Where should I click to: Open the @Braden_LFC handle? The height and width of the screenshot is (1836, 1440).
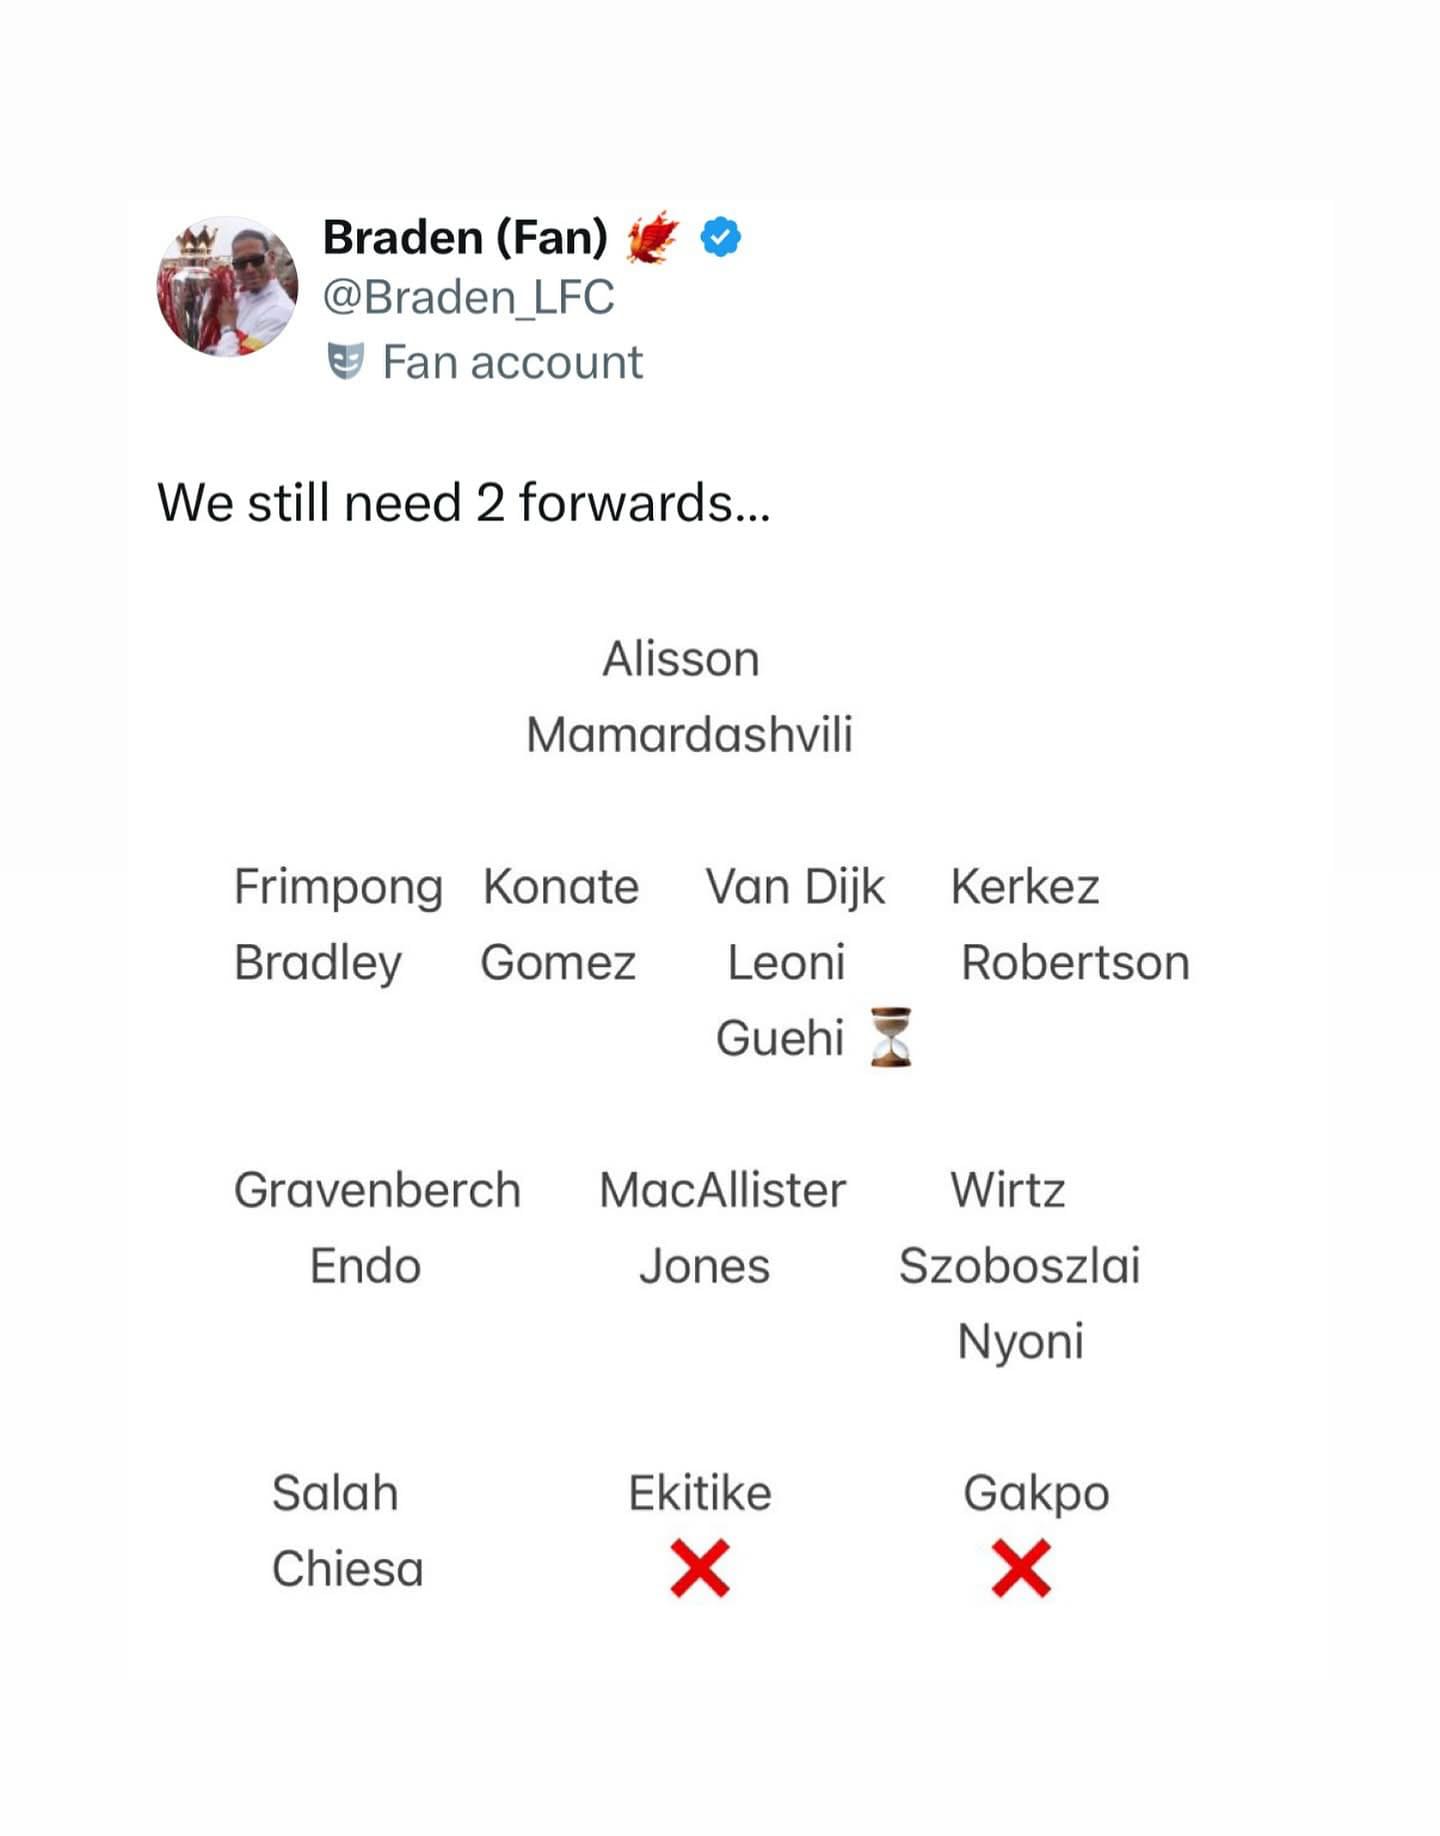coord(468,298)
